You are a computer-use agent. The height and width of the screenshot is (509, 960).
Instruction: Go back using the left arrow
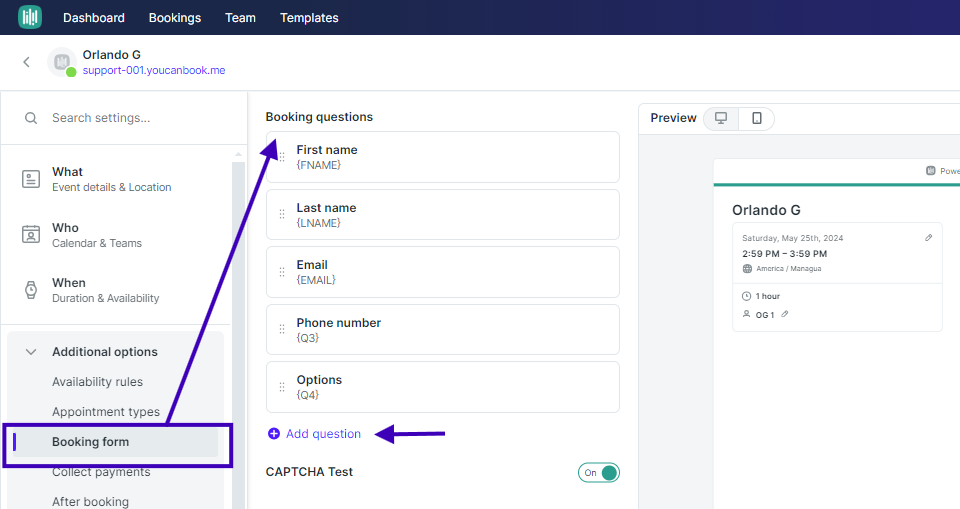click(26, 62)
